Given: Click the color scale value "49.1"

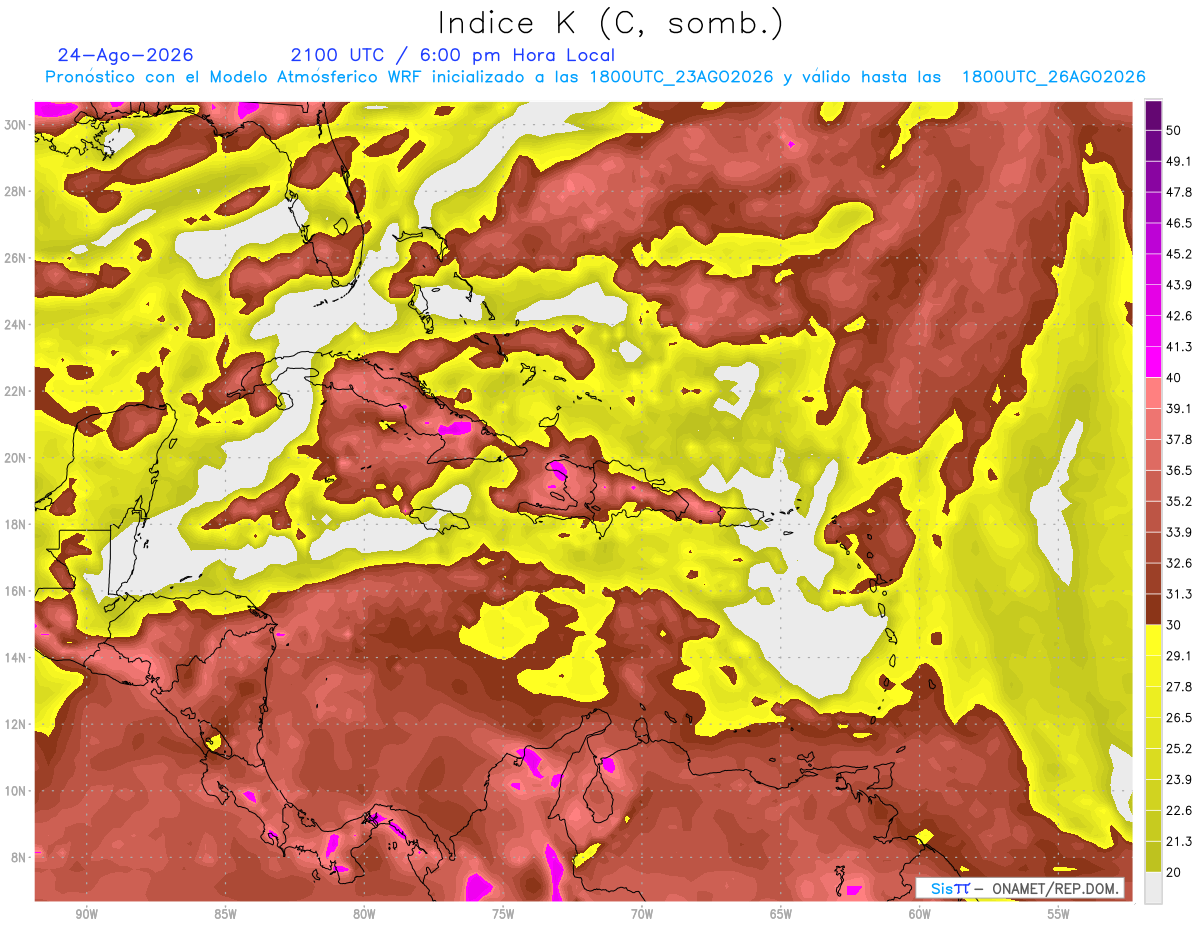Looking at the screenshot, I should tap(1179, 161).
